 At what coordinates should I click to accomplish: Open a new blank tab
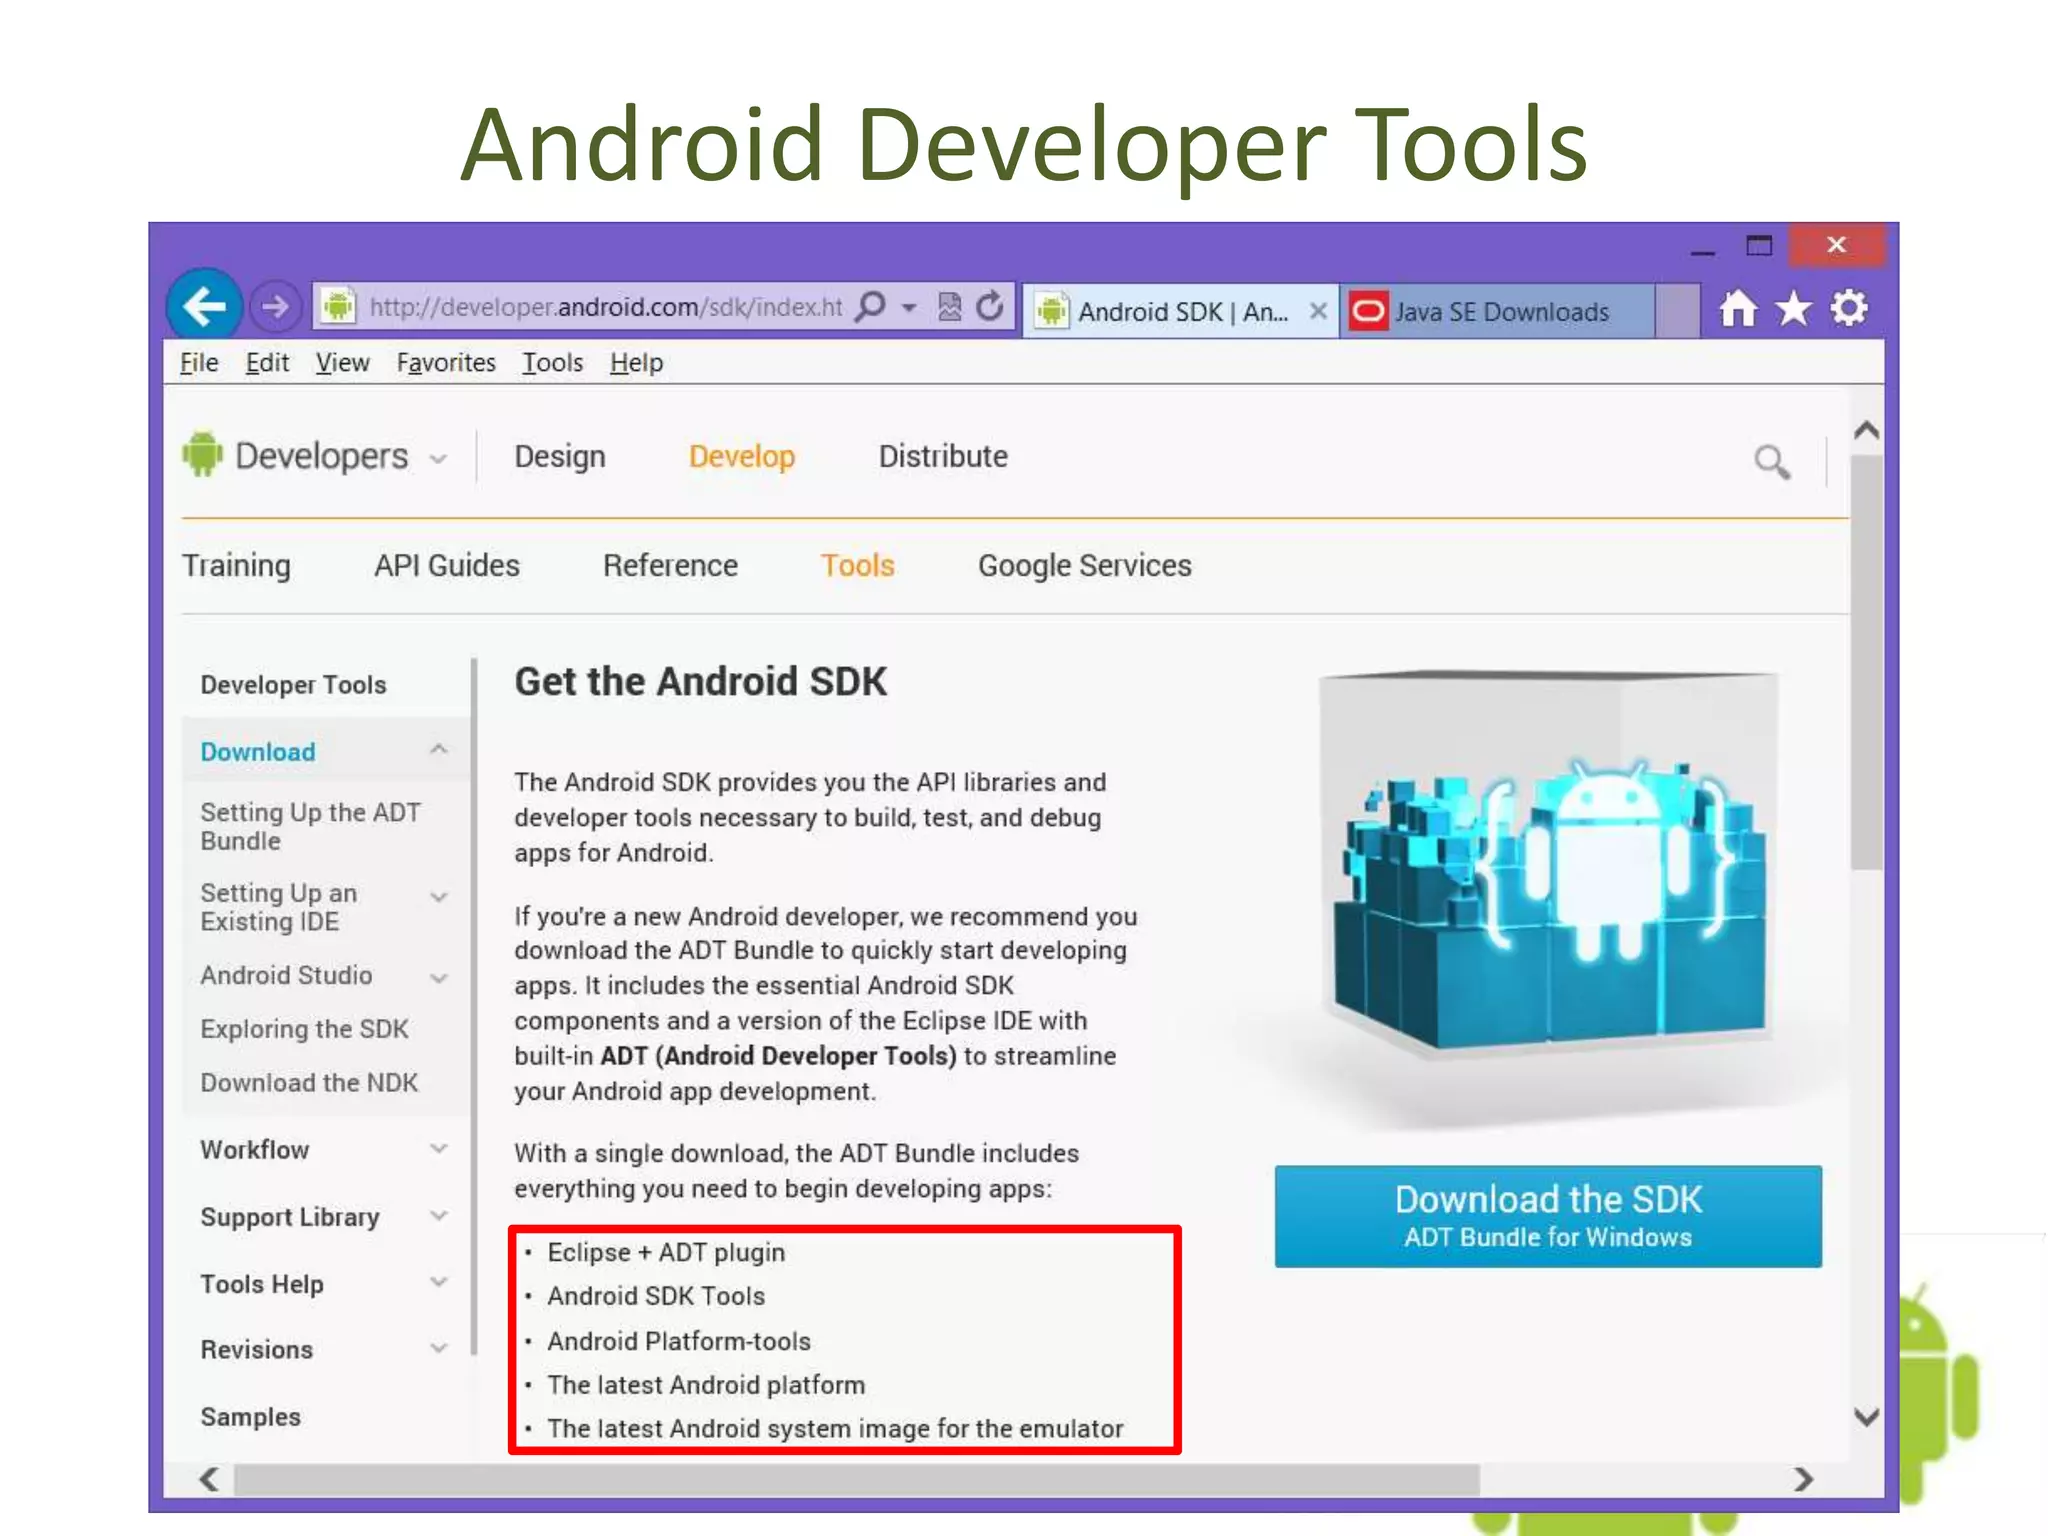(1677, 310)
